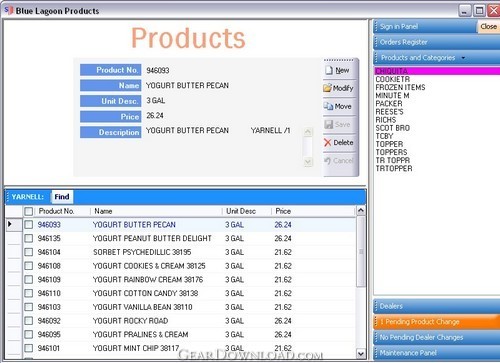Select row YOGURT COTTON CANDY 38138

pyautogui.click(x=189, y=293)
